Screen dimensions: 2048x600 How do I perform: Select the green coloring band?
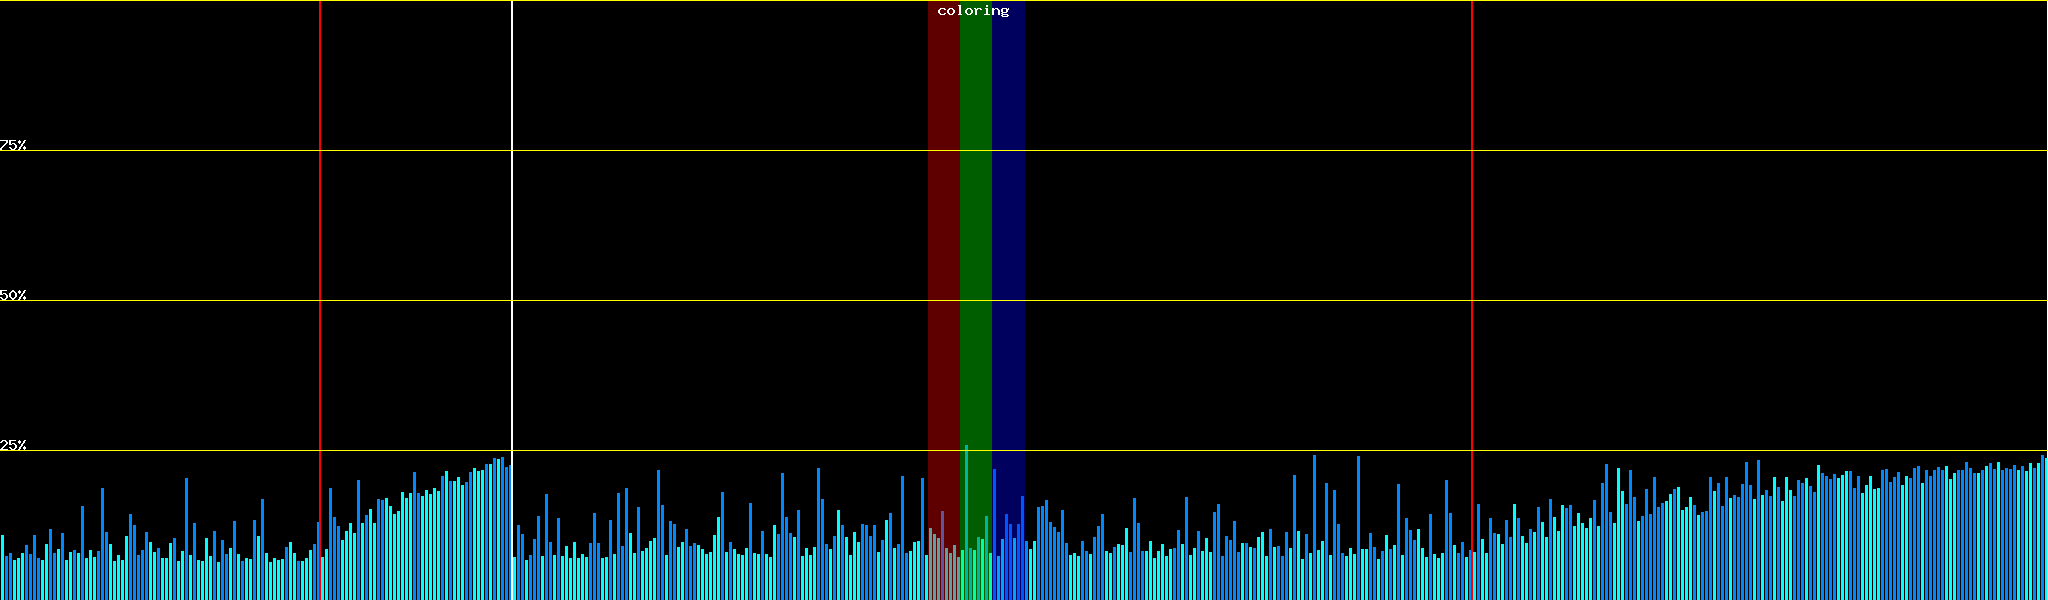coord(975,250)
